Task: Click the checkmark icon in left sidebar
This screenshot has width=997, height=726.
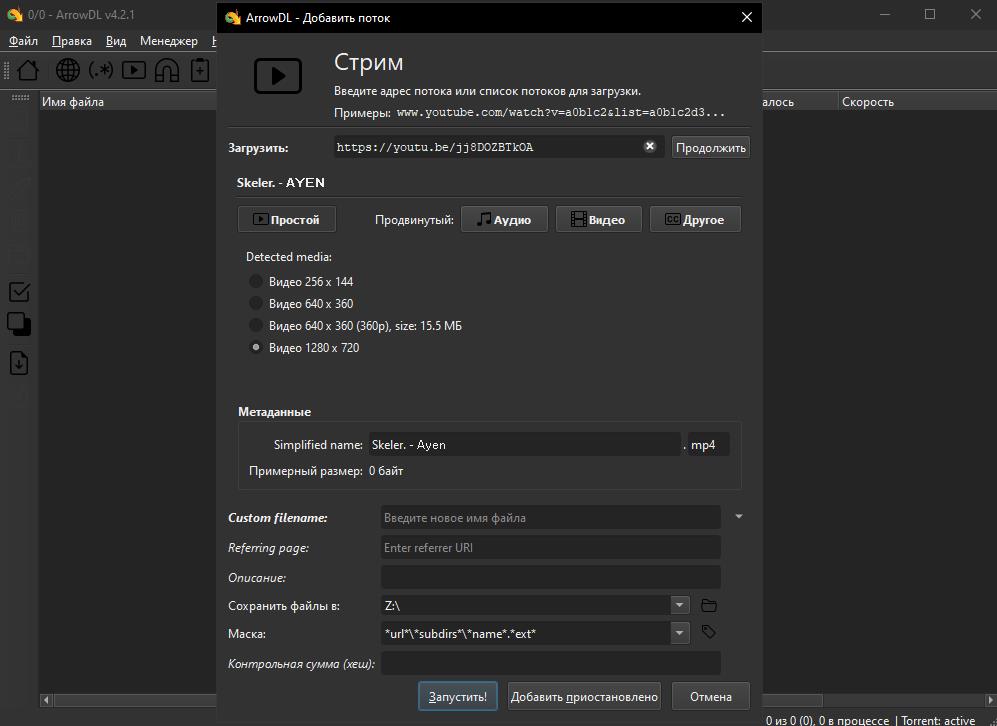Action: click(19, 292)
